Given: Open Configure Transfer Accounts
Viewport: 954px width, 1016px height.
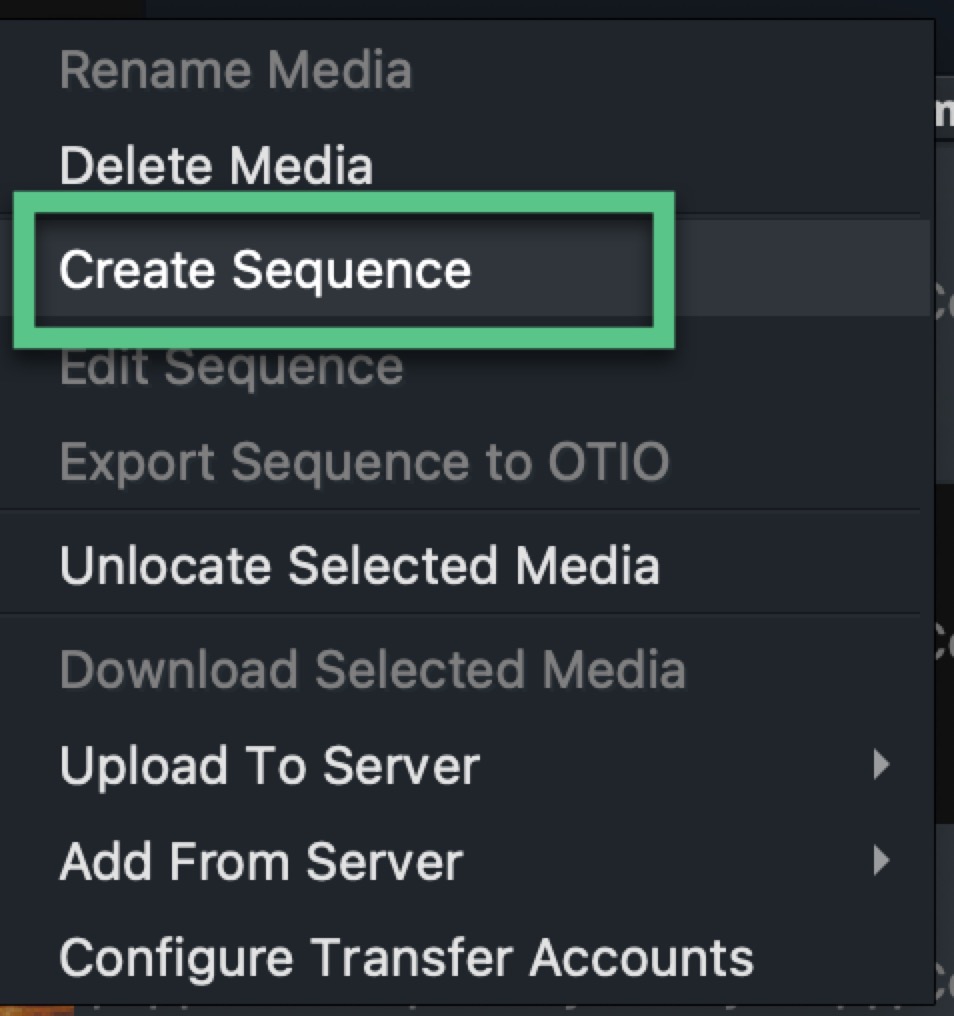Looking at the screenshot, I should [406, 957].
